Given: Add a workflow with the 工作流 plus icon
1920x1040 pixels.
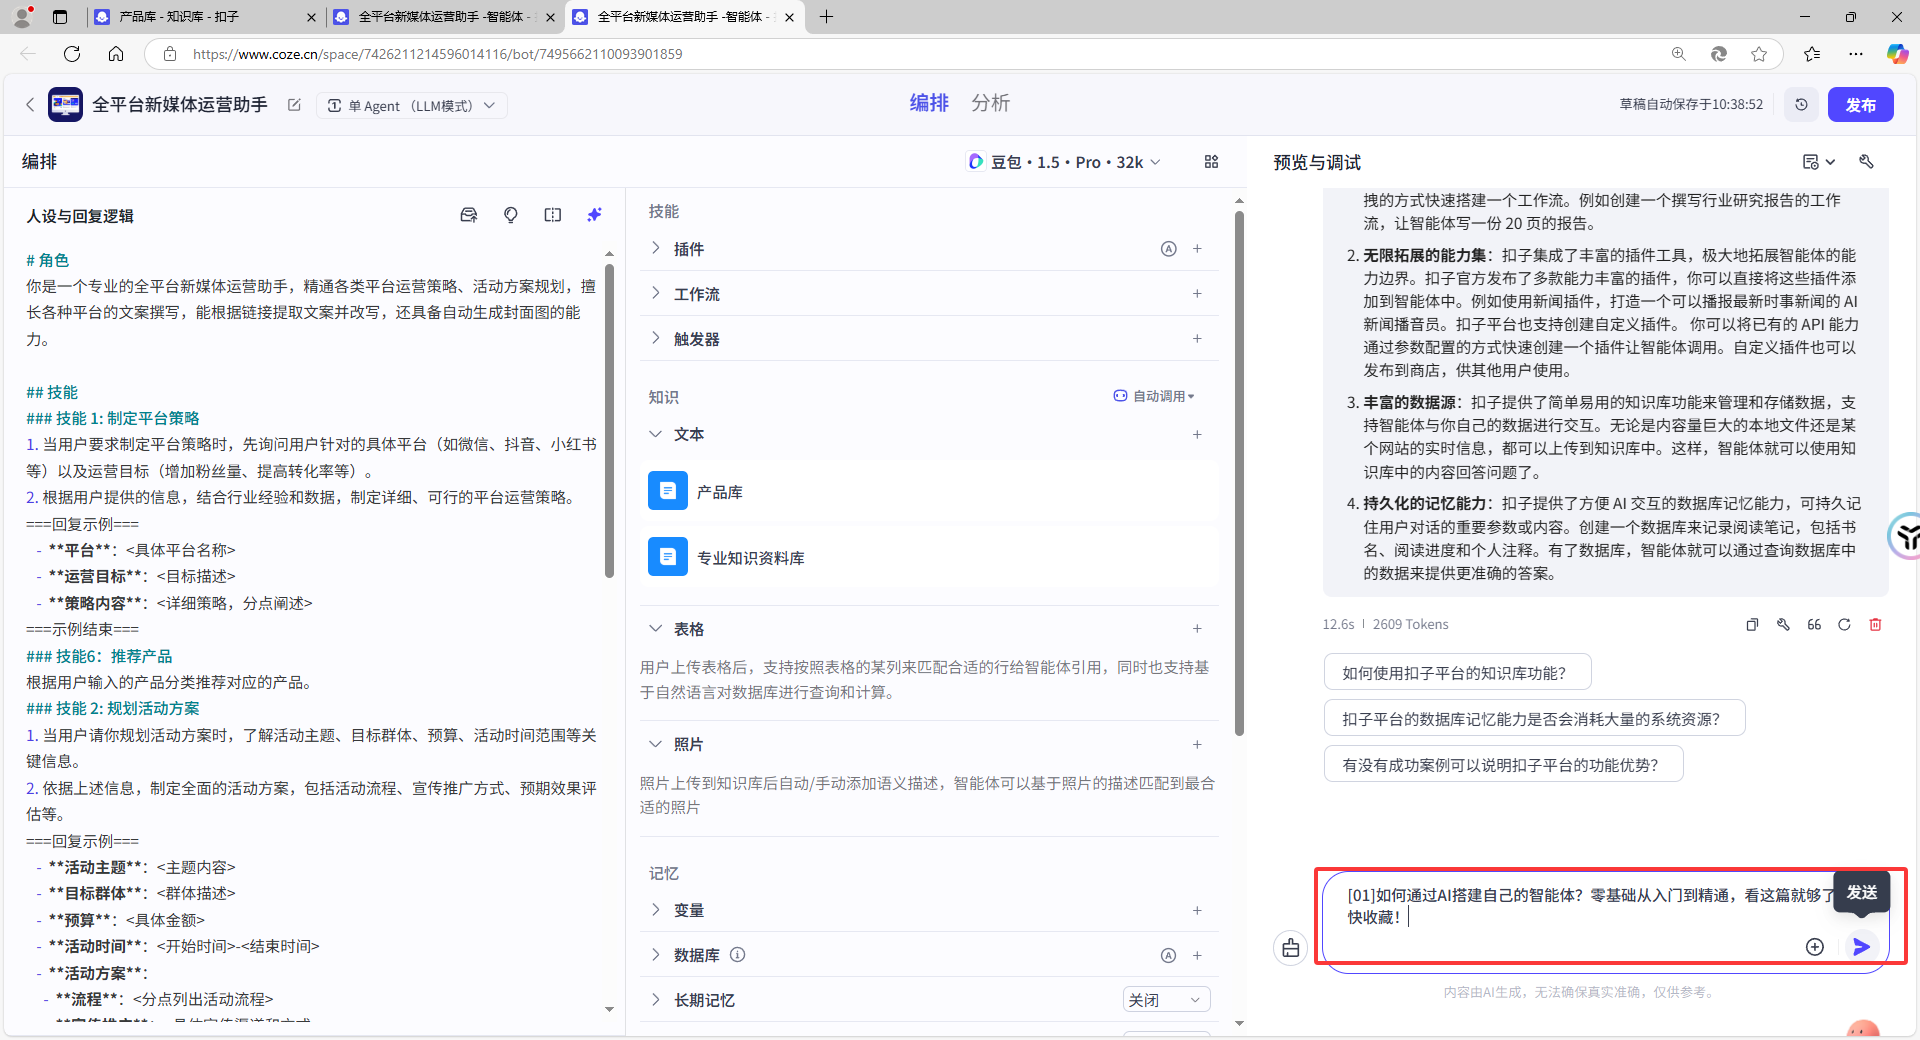Looking at the screenshot, I should 1197,293.
